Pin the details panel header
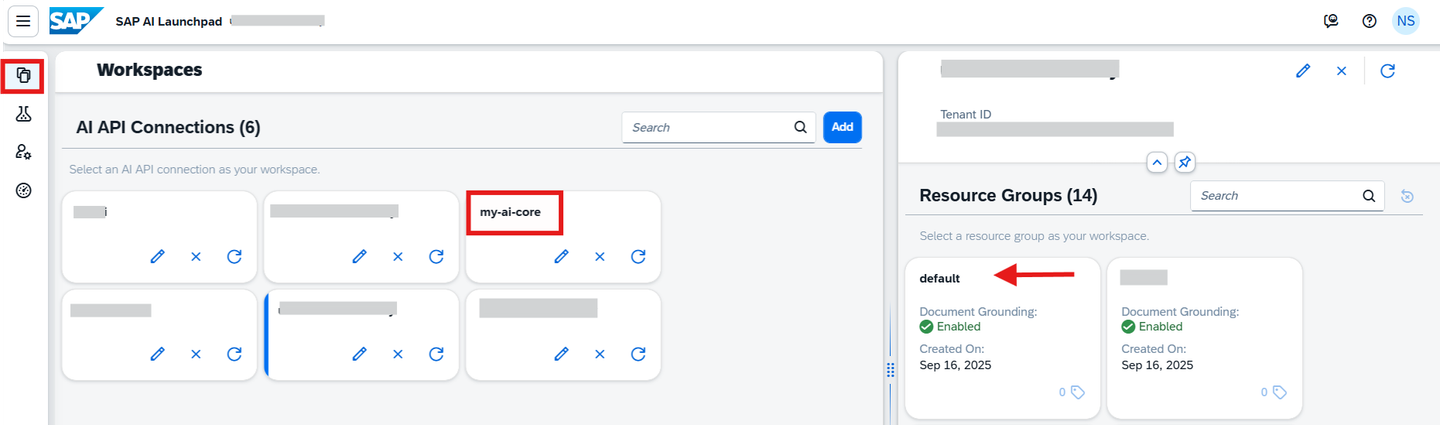 [x=1184, y=161]
